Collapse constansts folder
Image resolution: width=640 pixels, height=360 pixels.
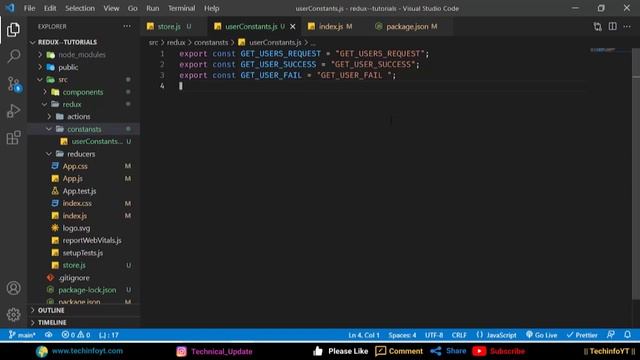(84, 129)
